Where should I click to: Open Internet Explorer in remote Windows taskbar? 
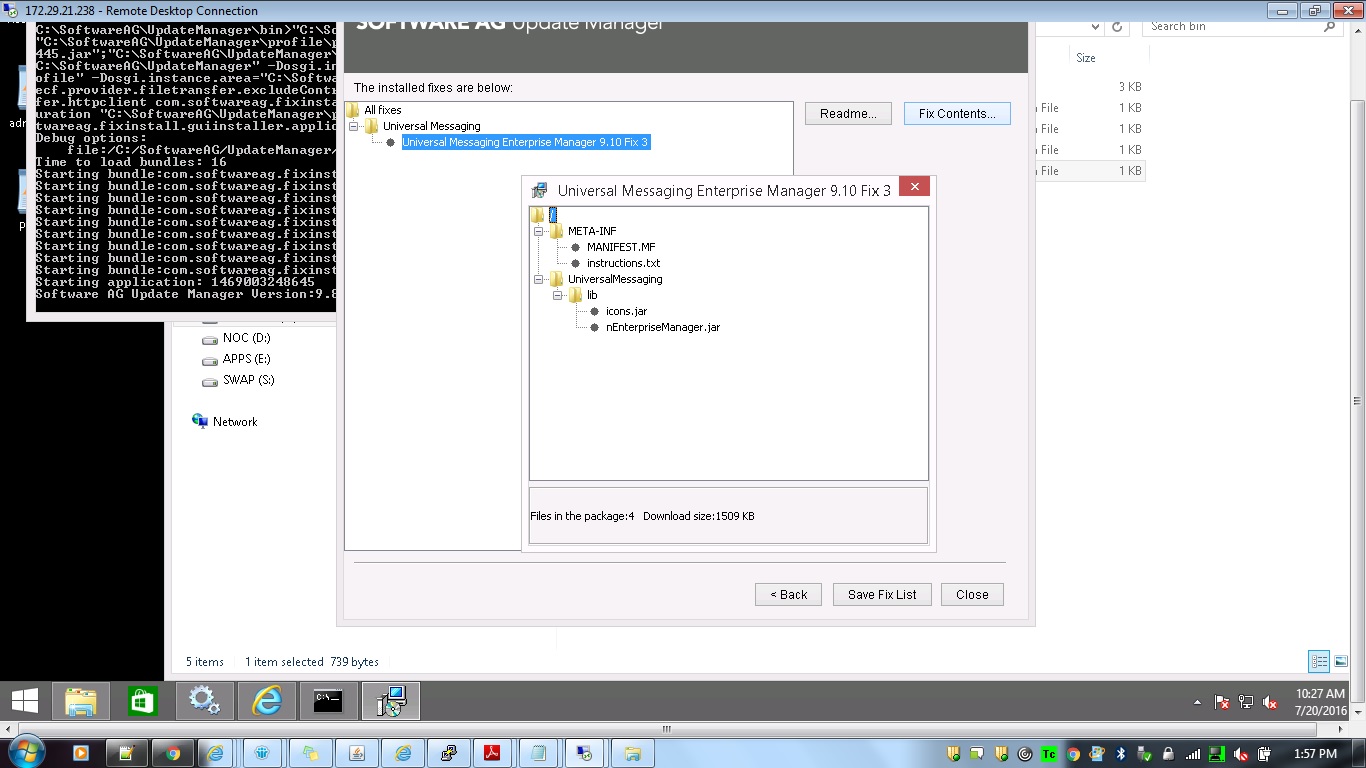click(x=266, y=701)
